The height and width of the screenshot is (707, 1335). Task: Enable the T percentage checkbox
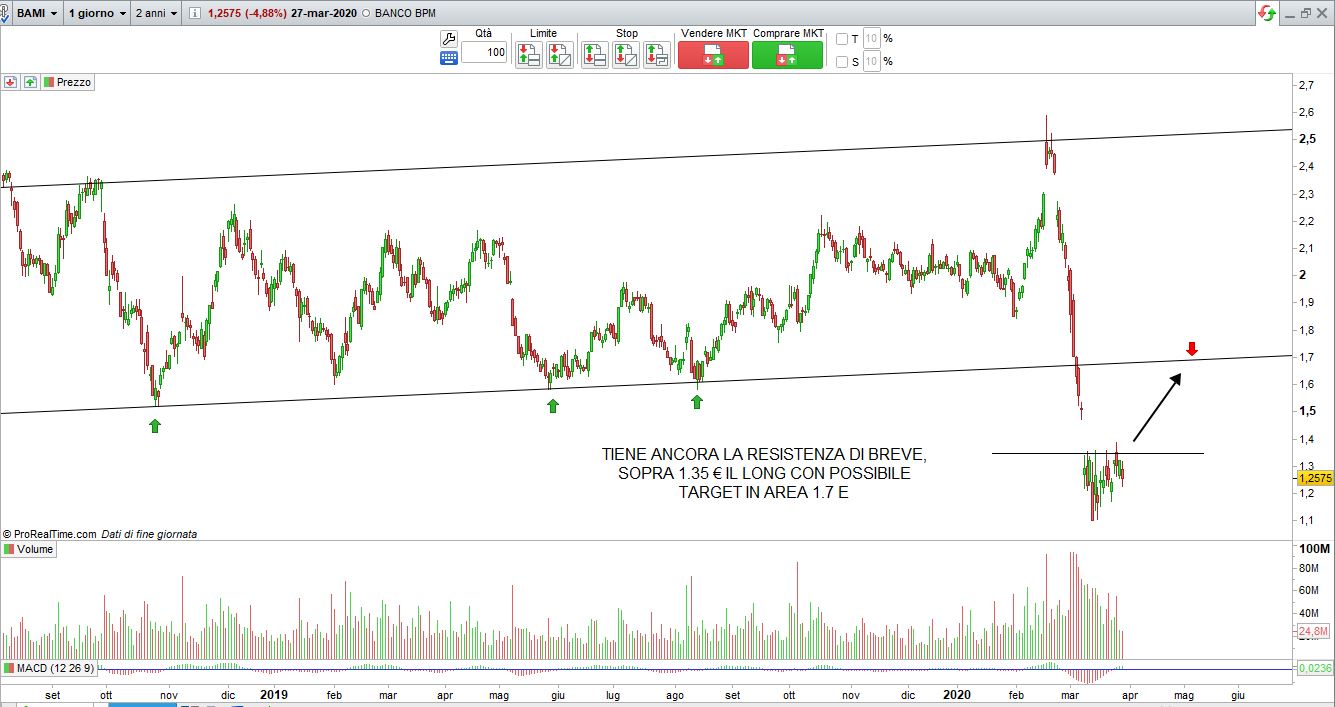841,39
